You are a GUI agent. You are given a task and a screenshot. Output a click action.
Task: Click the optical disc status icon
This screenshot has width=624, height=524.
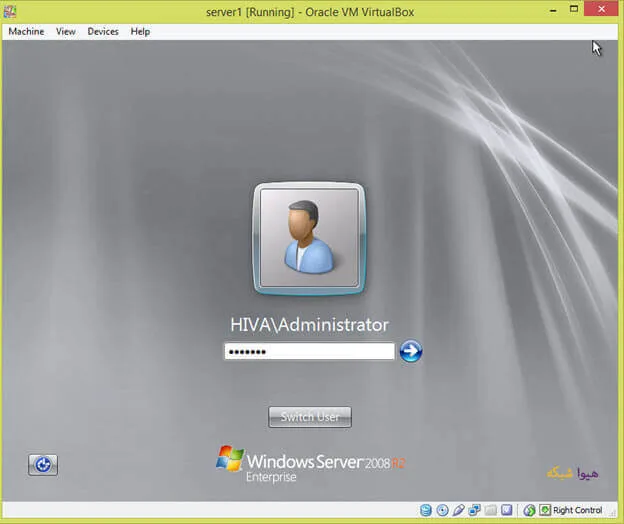pos(442,510)
